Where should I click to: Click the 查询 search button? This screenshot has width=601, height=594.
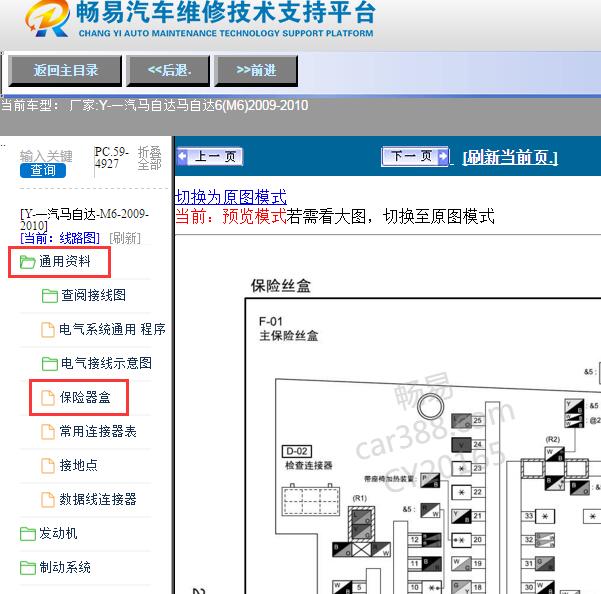[43, 170]
